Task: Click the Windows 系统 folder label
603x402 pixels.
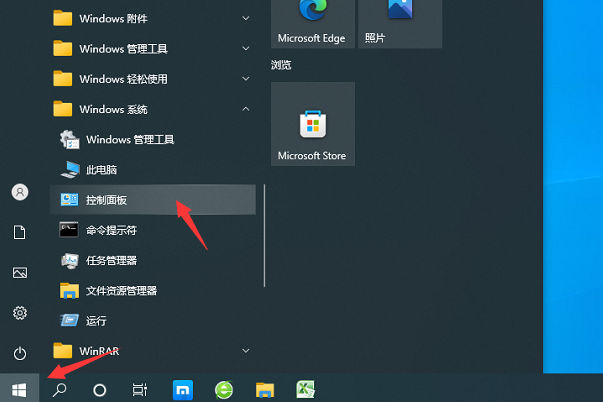Action: tap(113, 109)
